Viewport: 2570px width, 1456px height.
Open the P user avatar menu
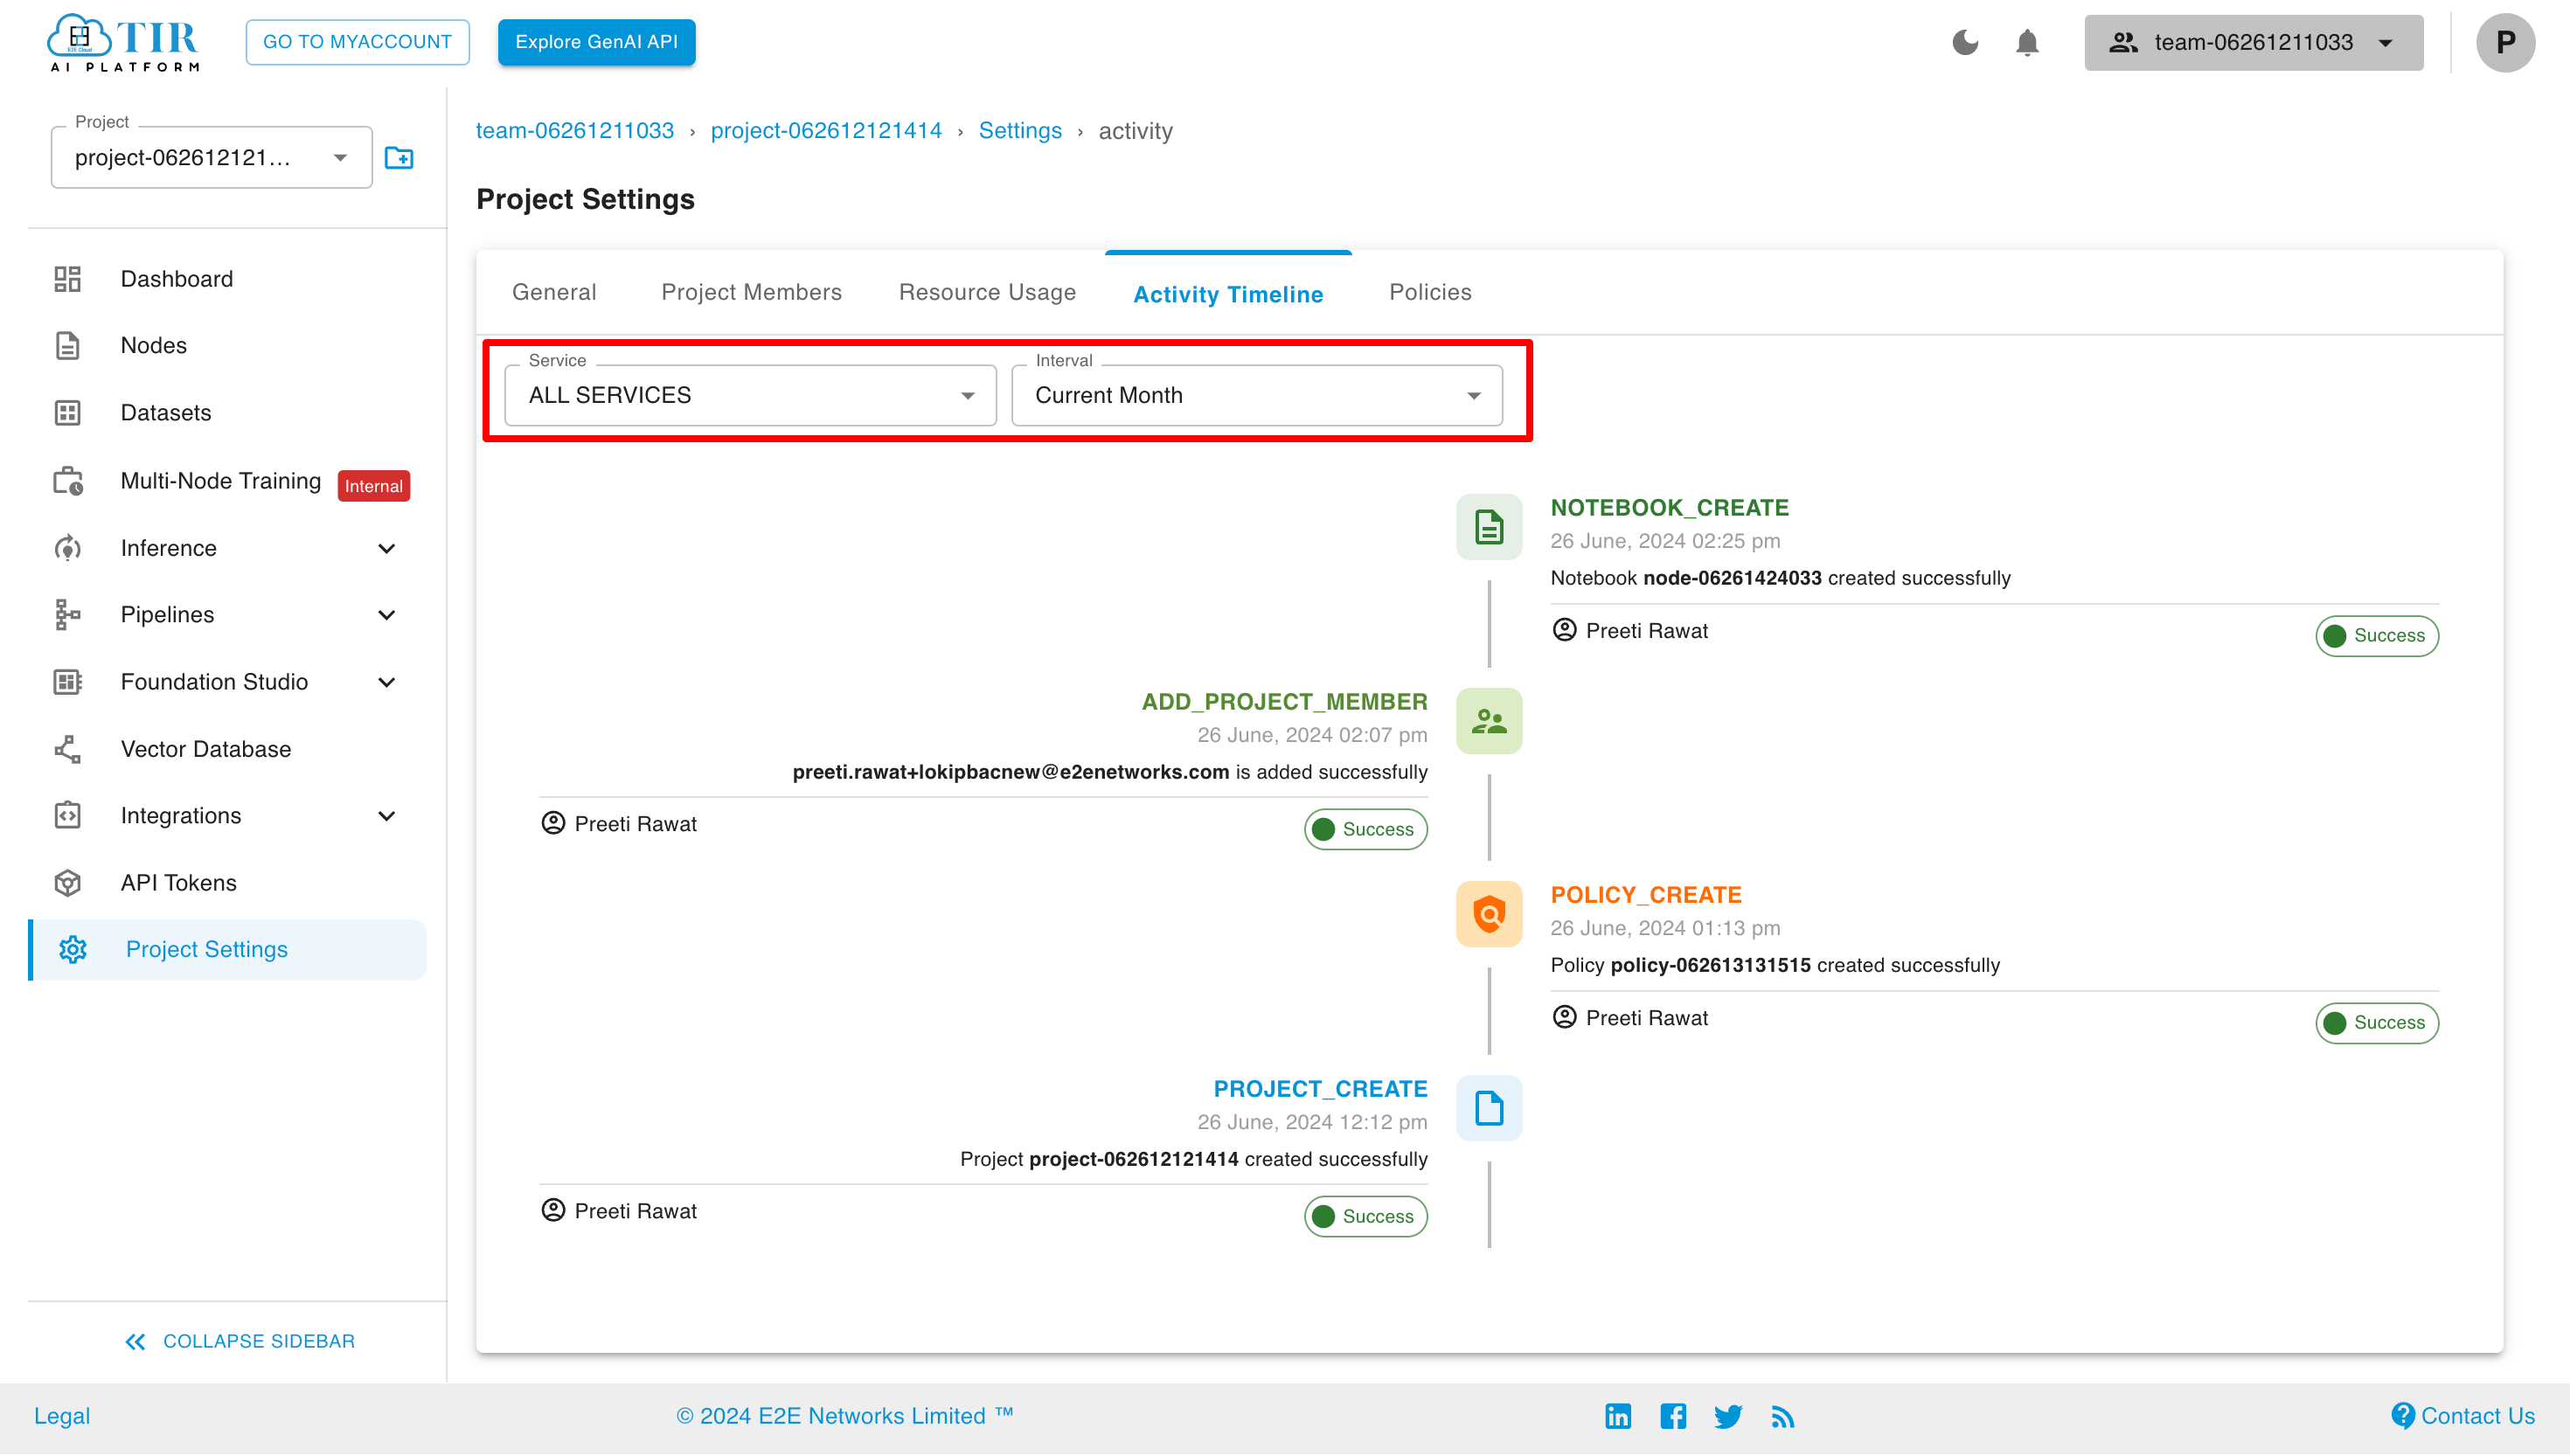pos(2505,43)
